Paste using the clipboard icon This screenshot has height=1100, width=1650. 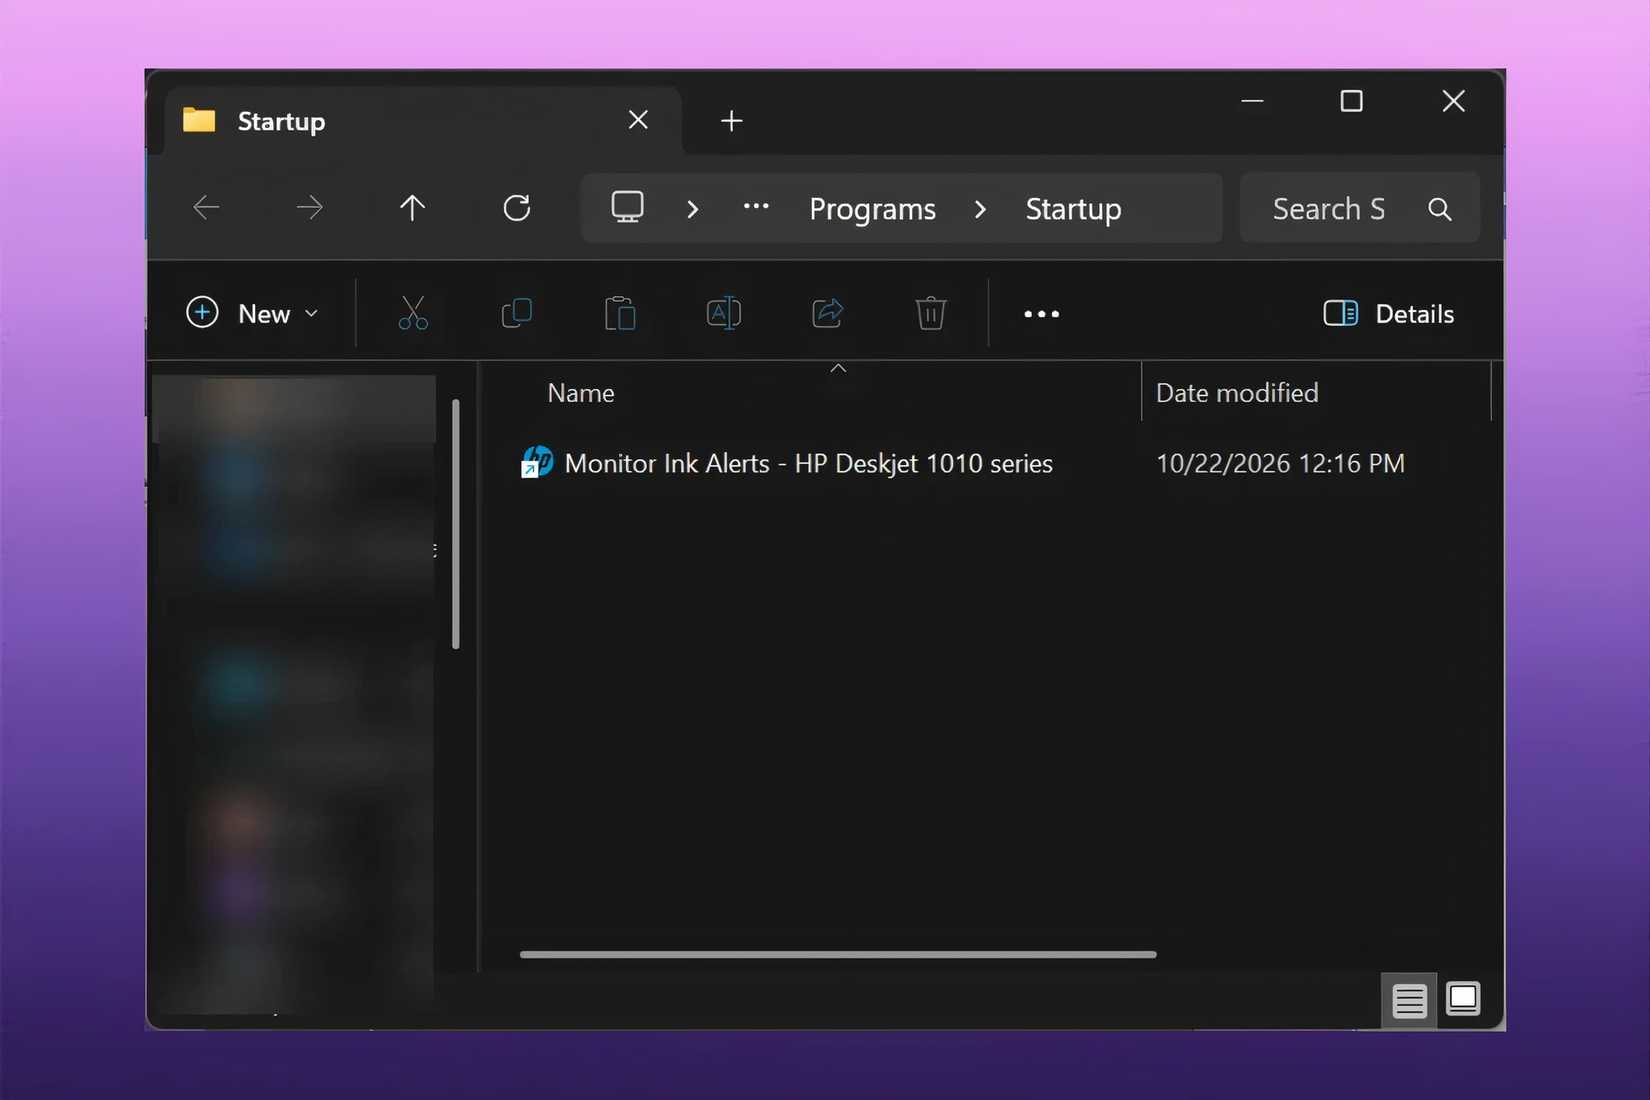[620, 313]
